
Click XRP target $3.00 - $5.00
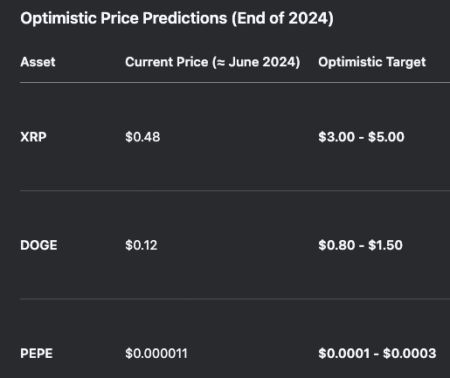click(361, 137)
